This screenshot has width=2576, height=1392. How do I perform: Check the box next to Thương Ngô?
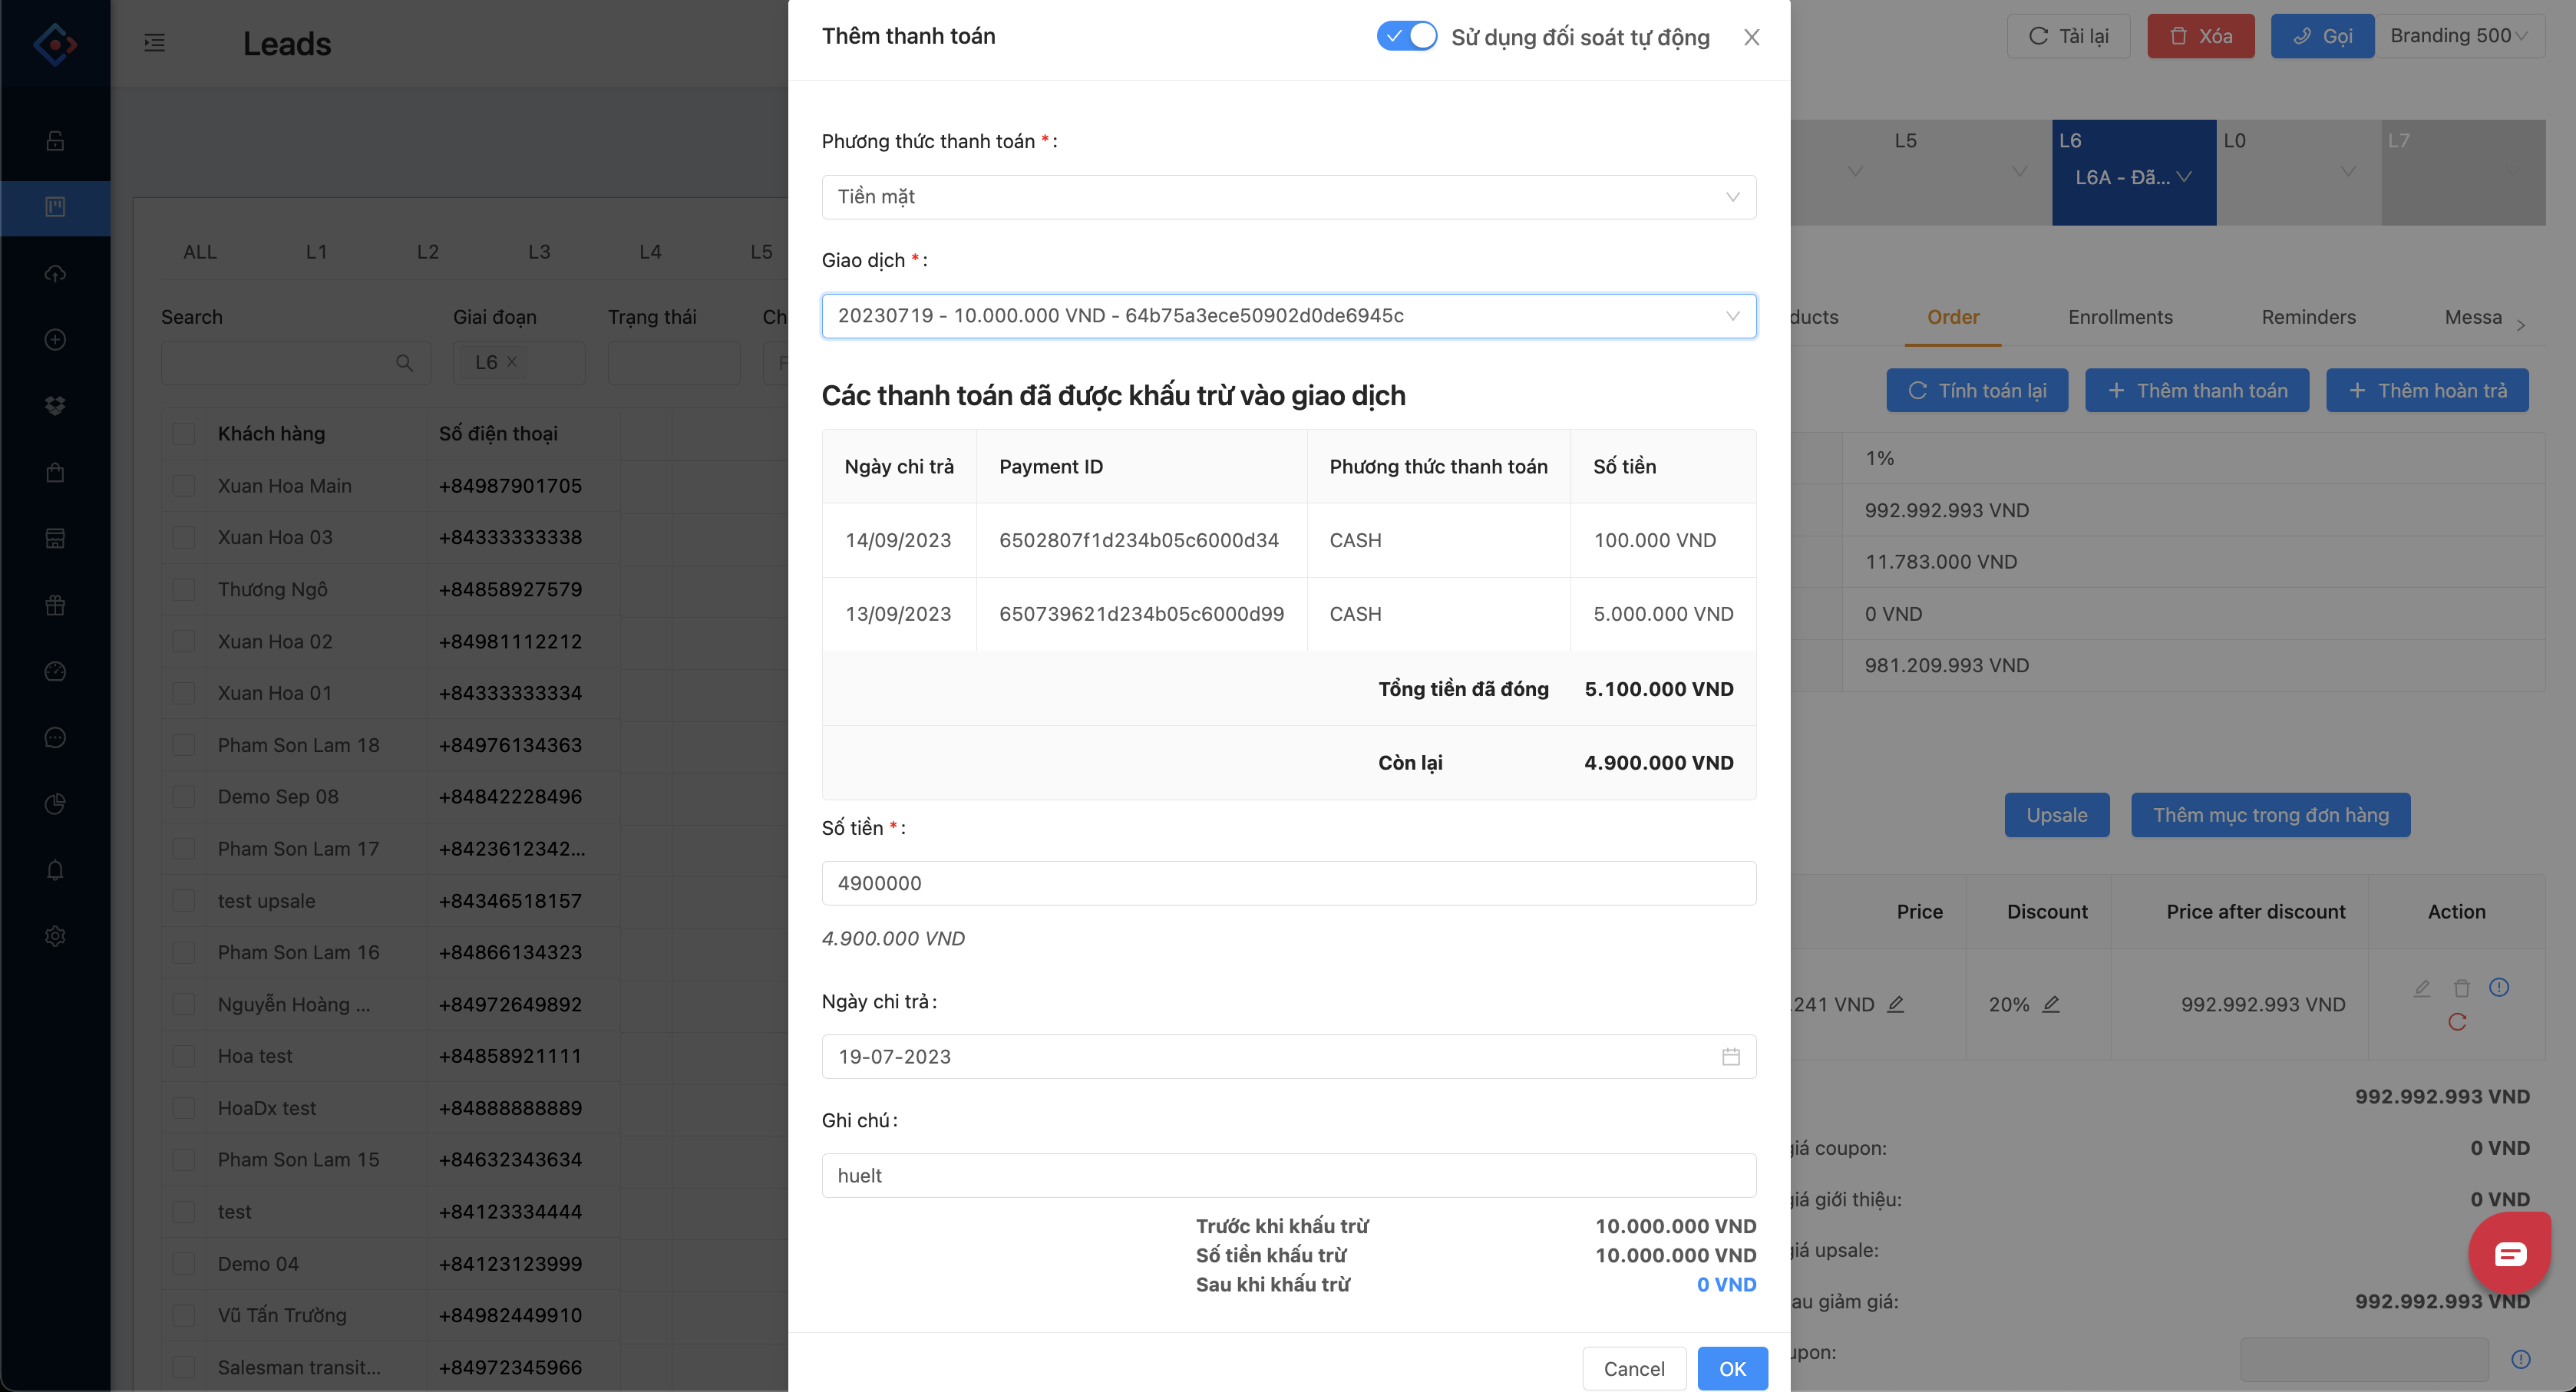tap(184, 590)
